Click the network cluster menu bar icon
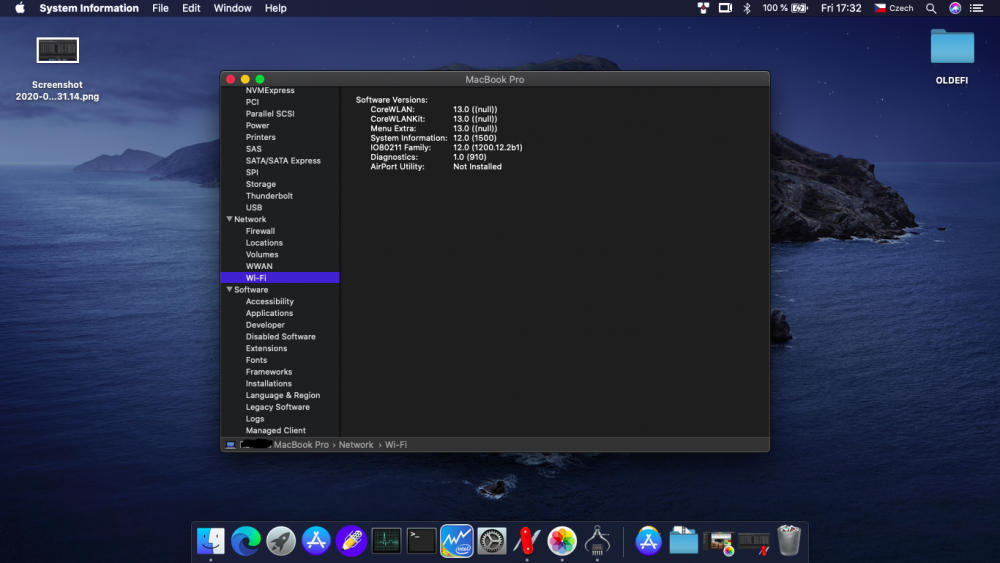Image resolution: width=1000 pixels, height=563 pixels. [x=703, y=8]
